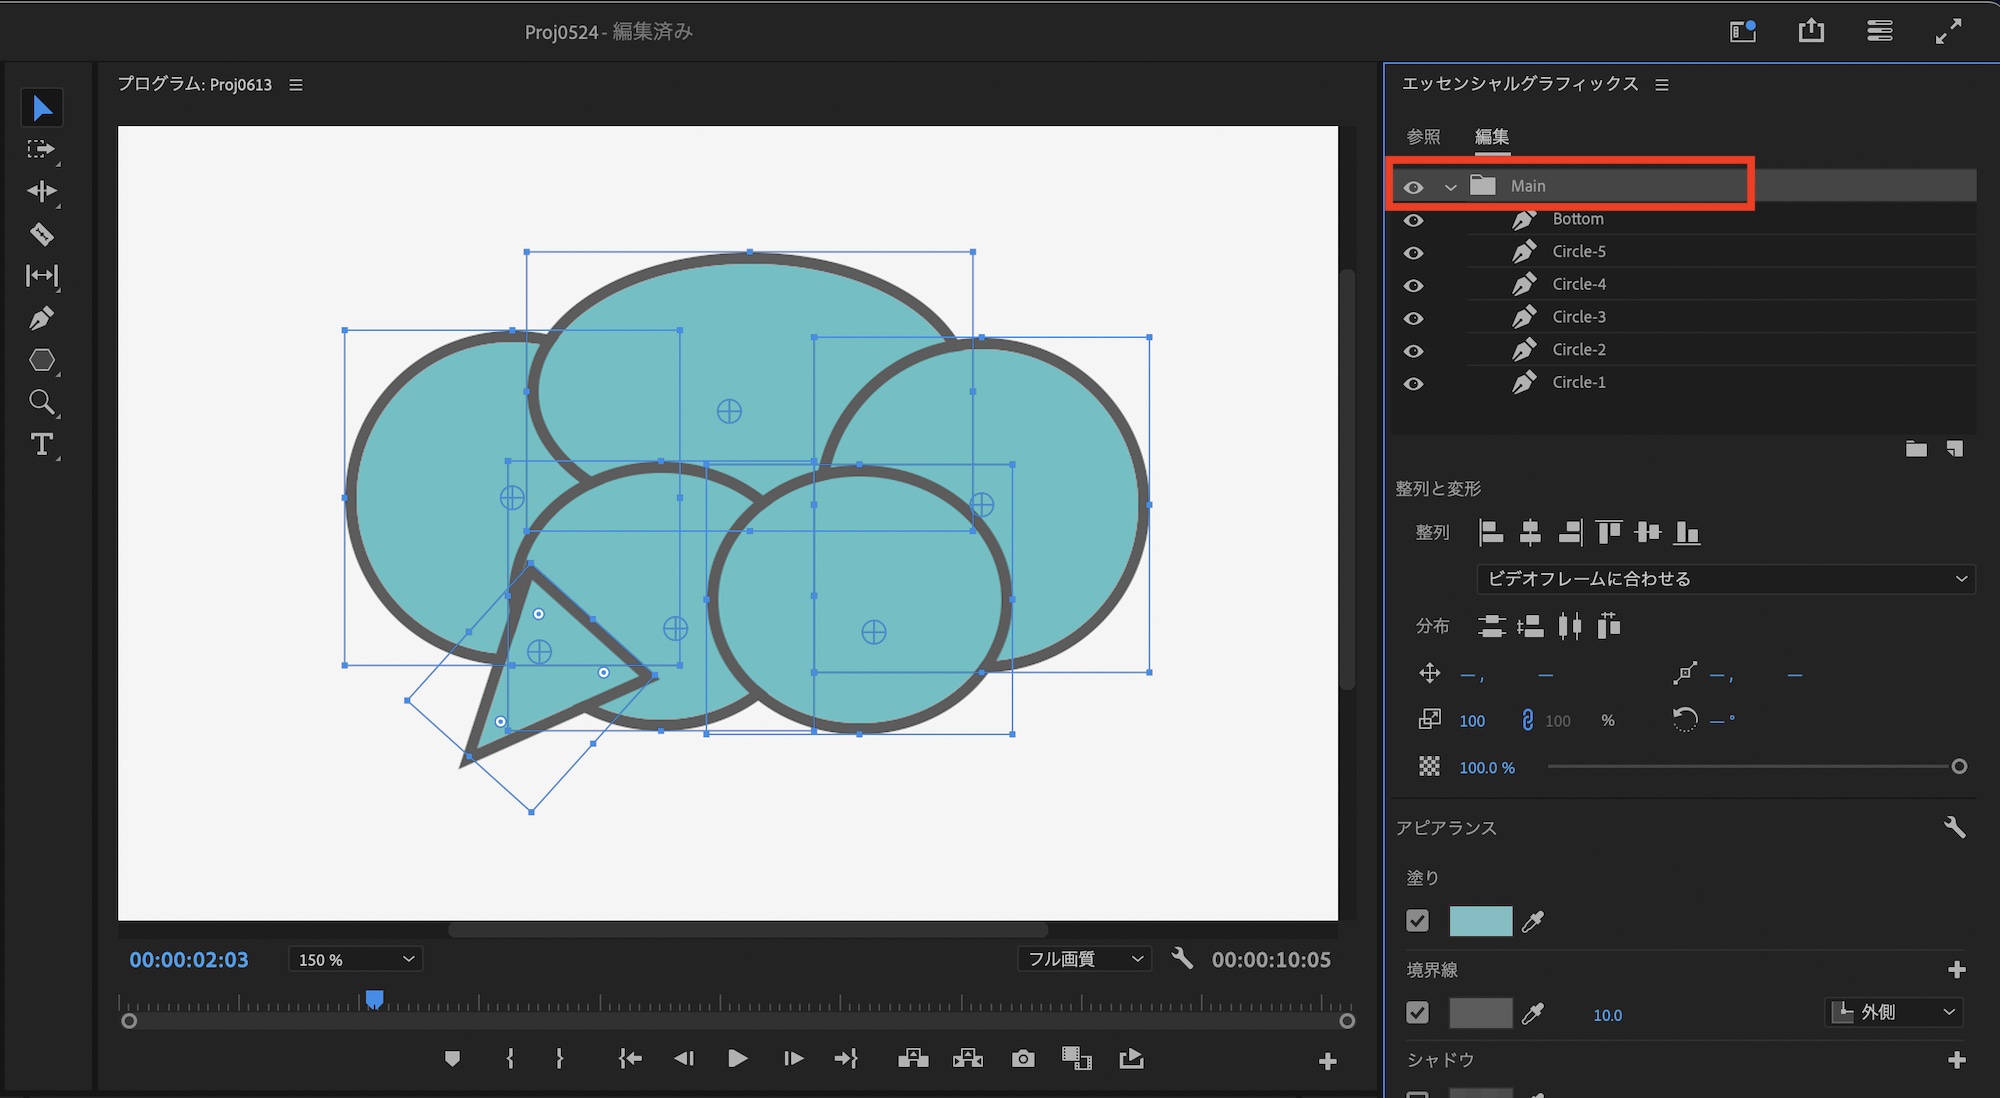Select the Razor tool

tap(41, 234)
